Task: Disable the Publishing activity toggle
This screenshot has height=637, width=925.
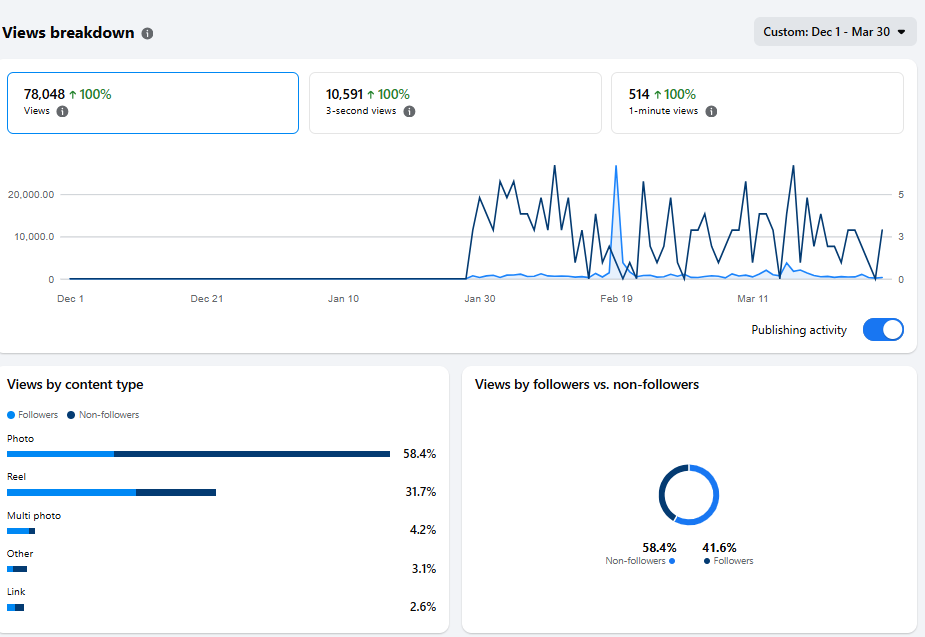Action: (883, 329)
